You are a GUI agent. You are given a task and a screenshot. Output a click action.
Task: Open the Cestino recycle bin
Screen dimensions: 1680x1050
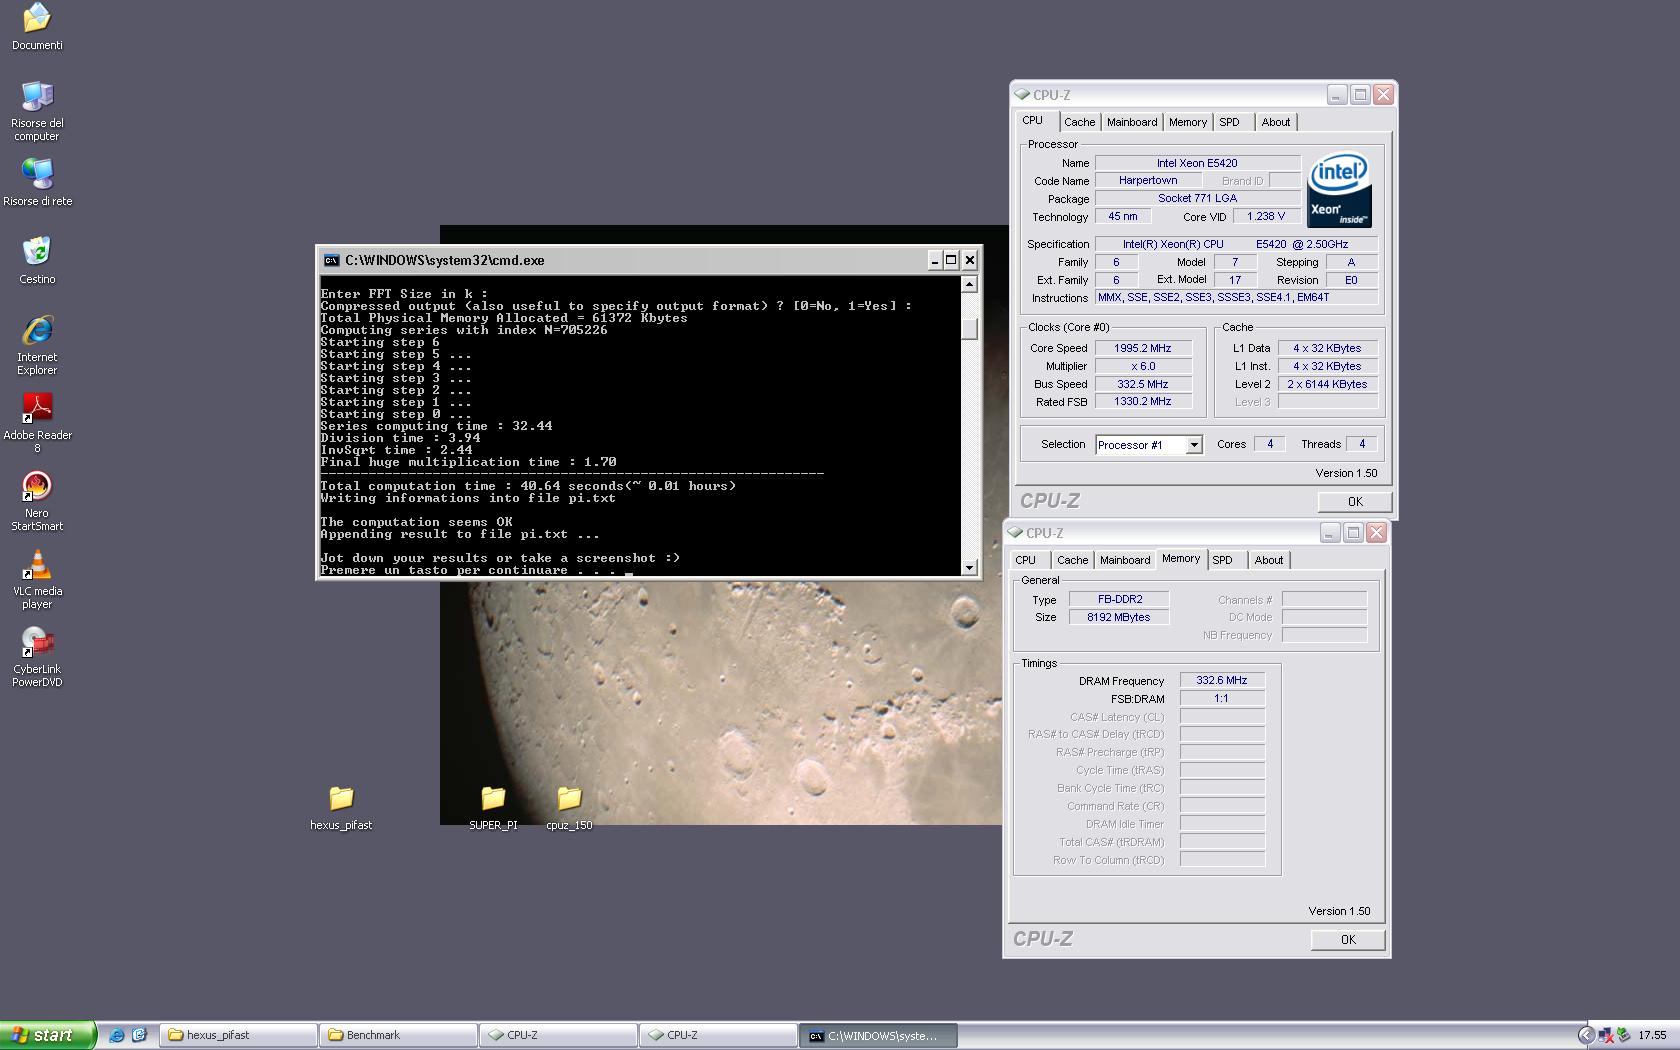(x=37, y=259)
